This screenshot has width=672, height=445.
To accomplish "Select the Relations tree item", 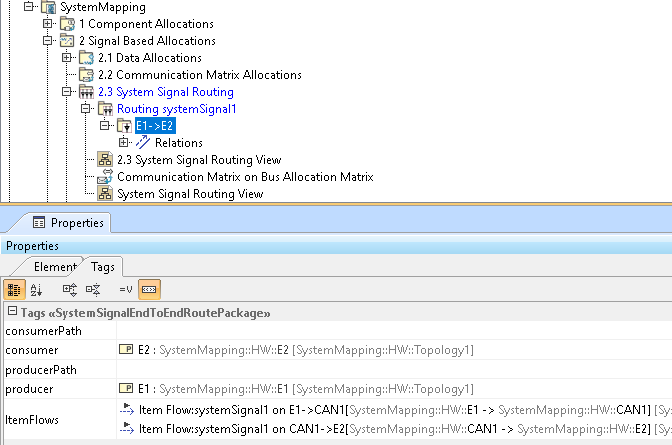I will 179,143.
